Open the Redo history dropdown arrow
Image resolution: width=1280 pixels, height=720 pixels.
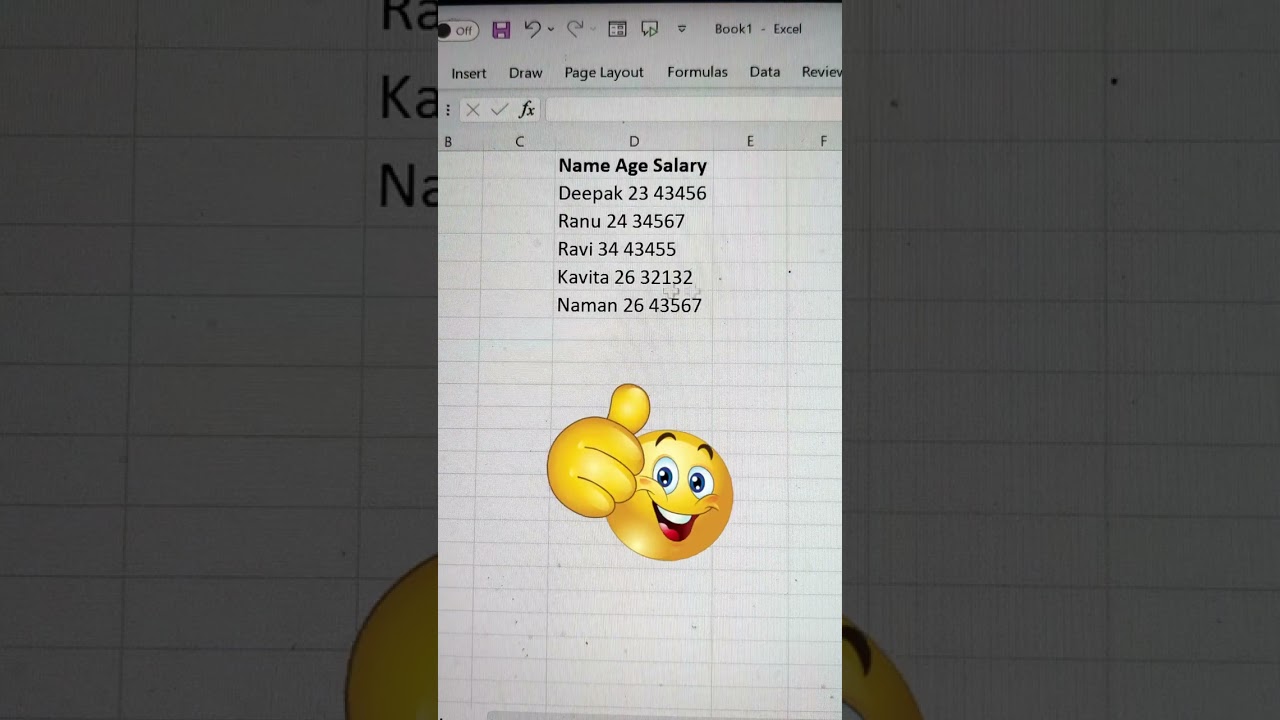point(592,30)
